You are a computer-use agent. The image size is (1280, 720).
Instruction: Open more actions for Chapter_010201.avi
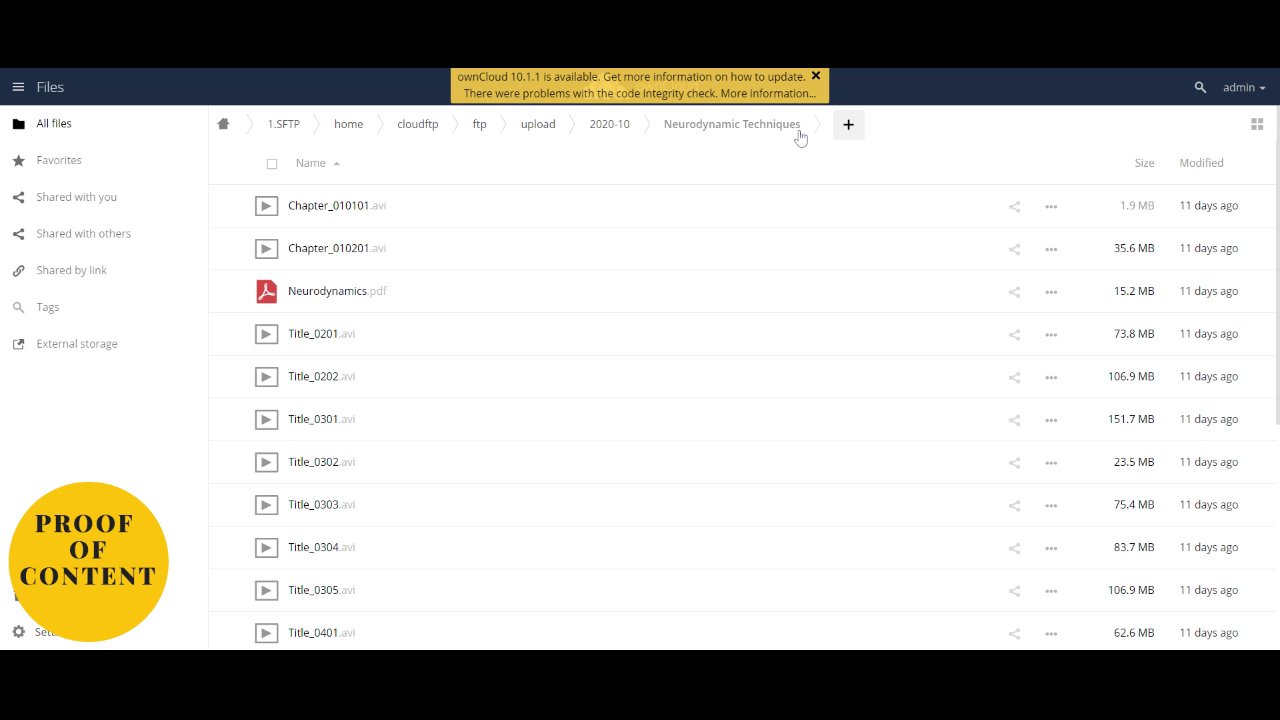[1051, 249]
